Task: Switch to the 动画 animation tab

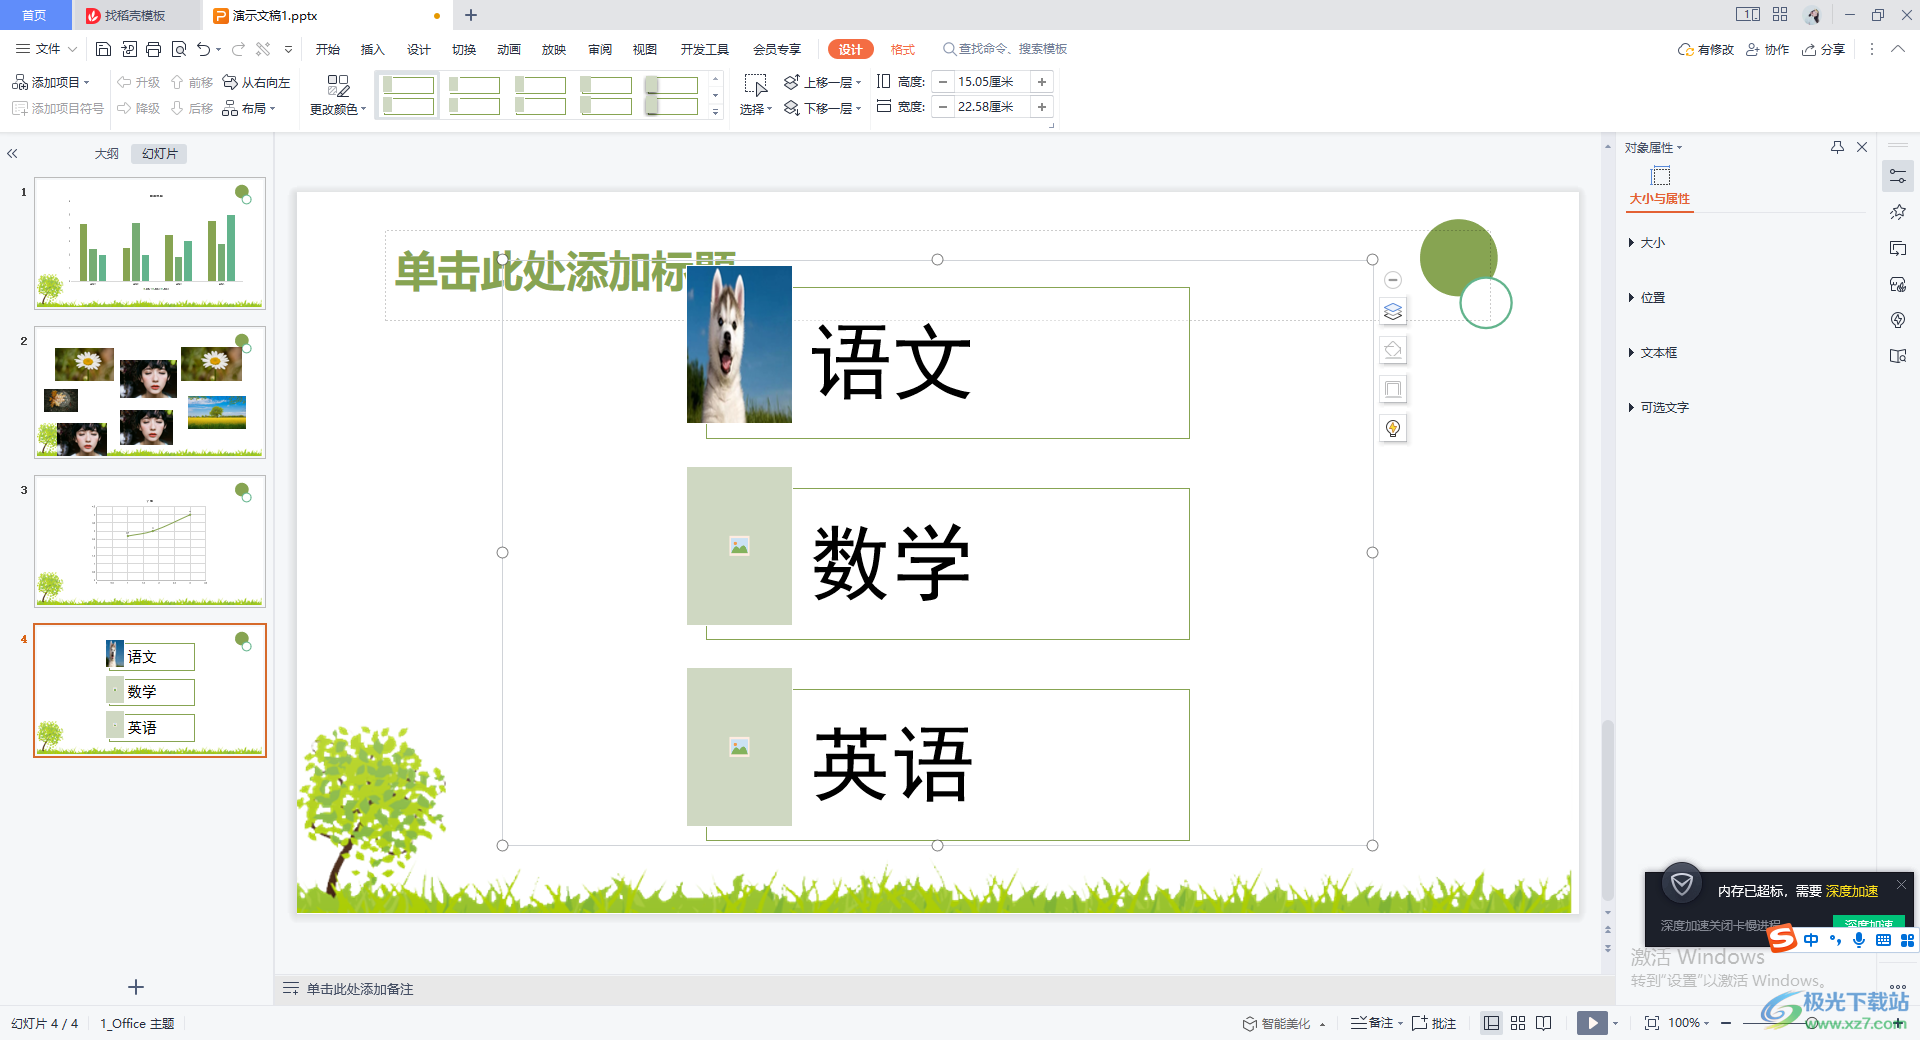Action: point(509,49)
